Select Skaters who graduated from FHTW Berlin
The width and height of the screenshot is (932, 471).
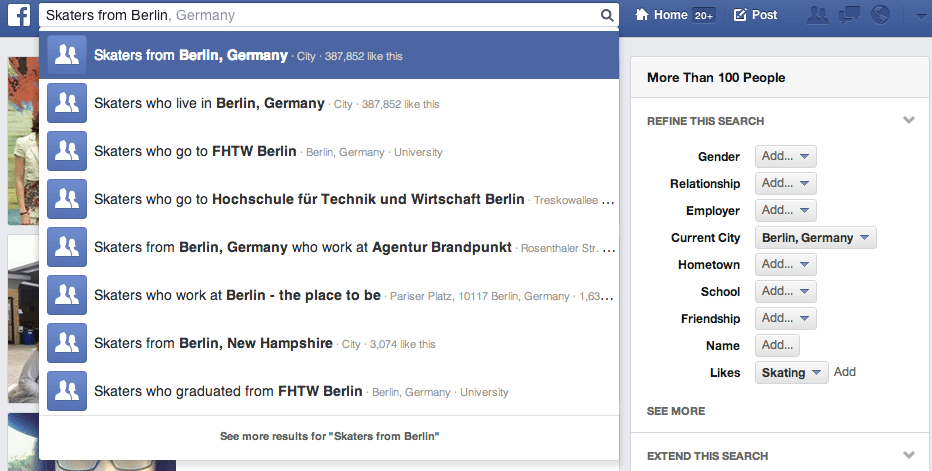[x=329, y=391]
